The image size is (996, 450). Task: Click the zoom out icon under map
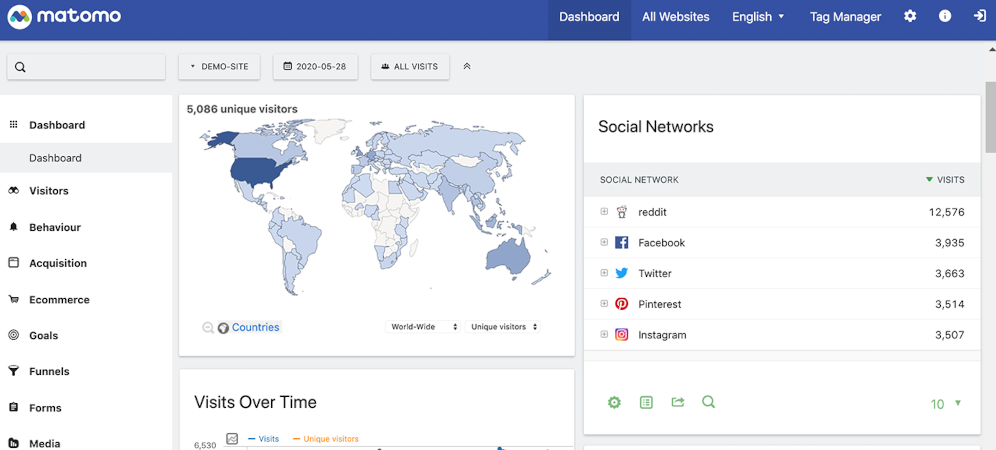208,328
